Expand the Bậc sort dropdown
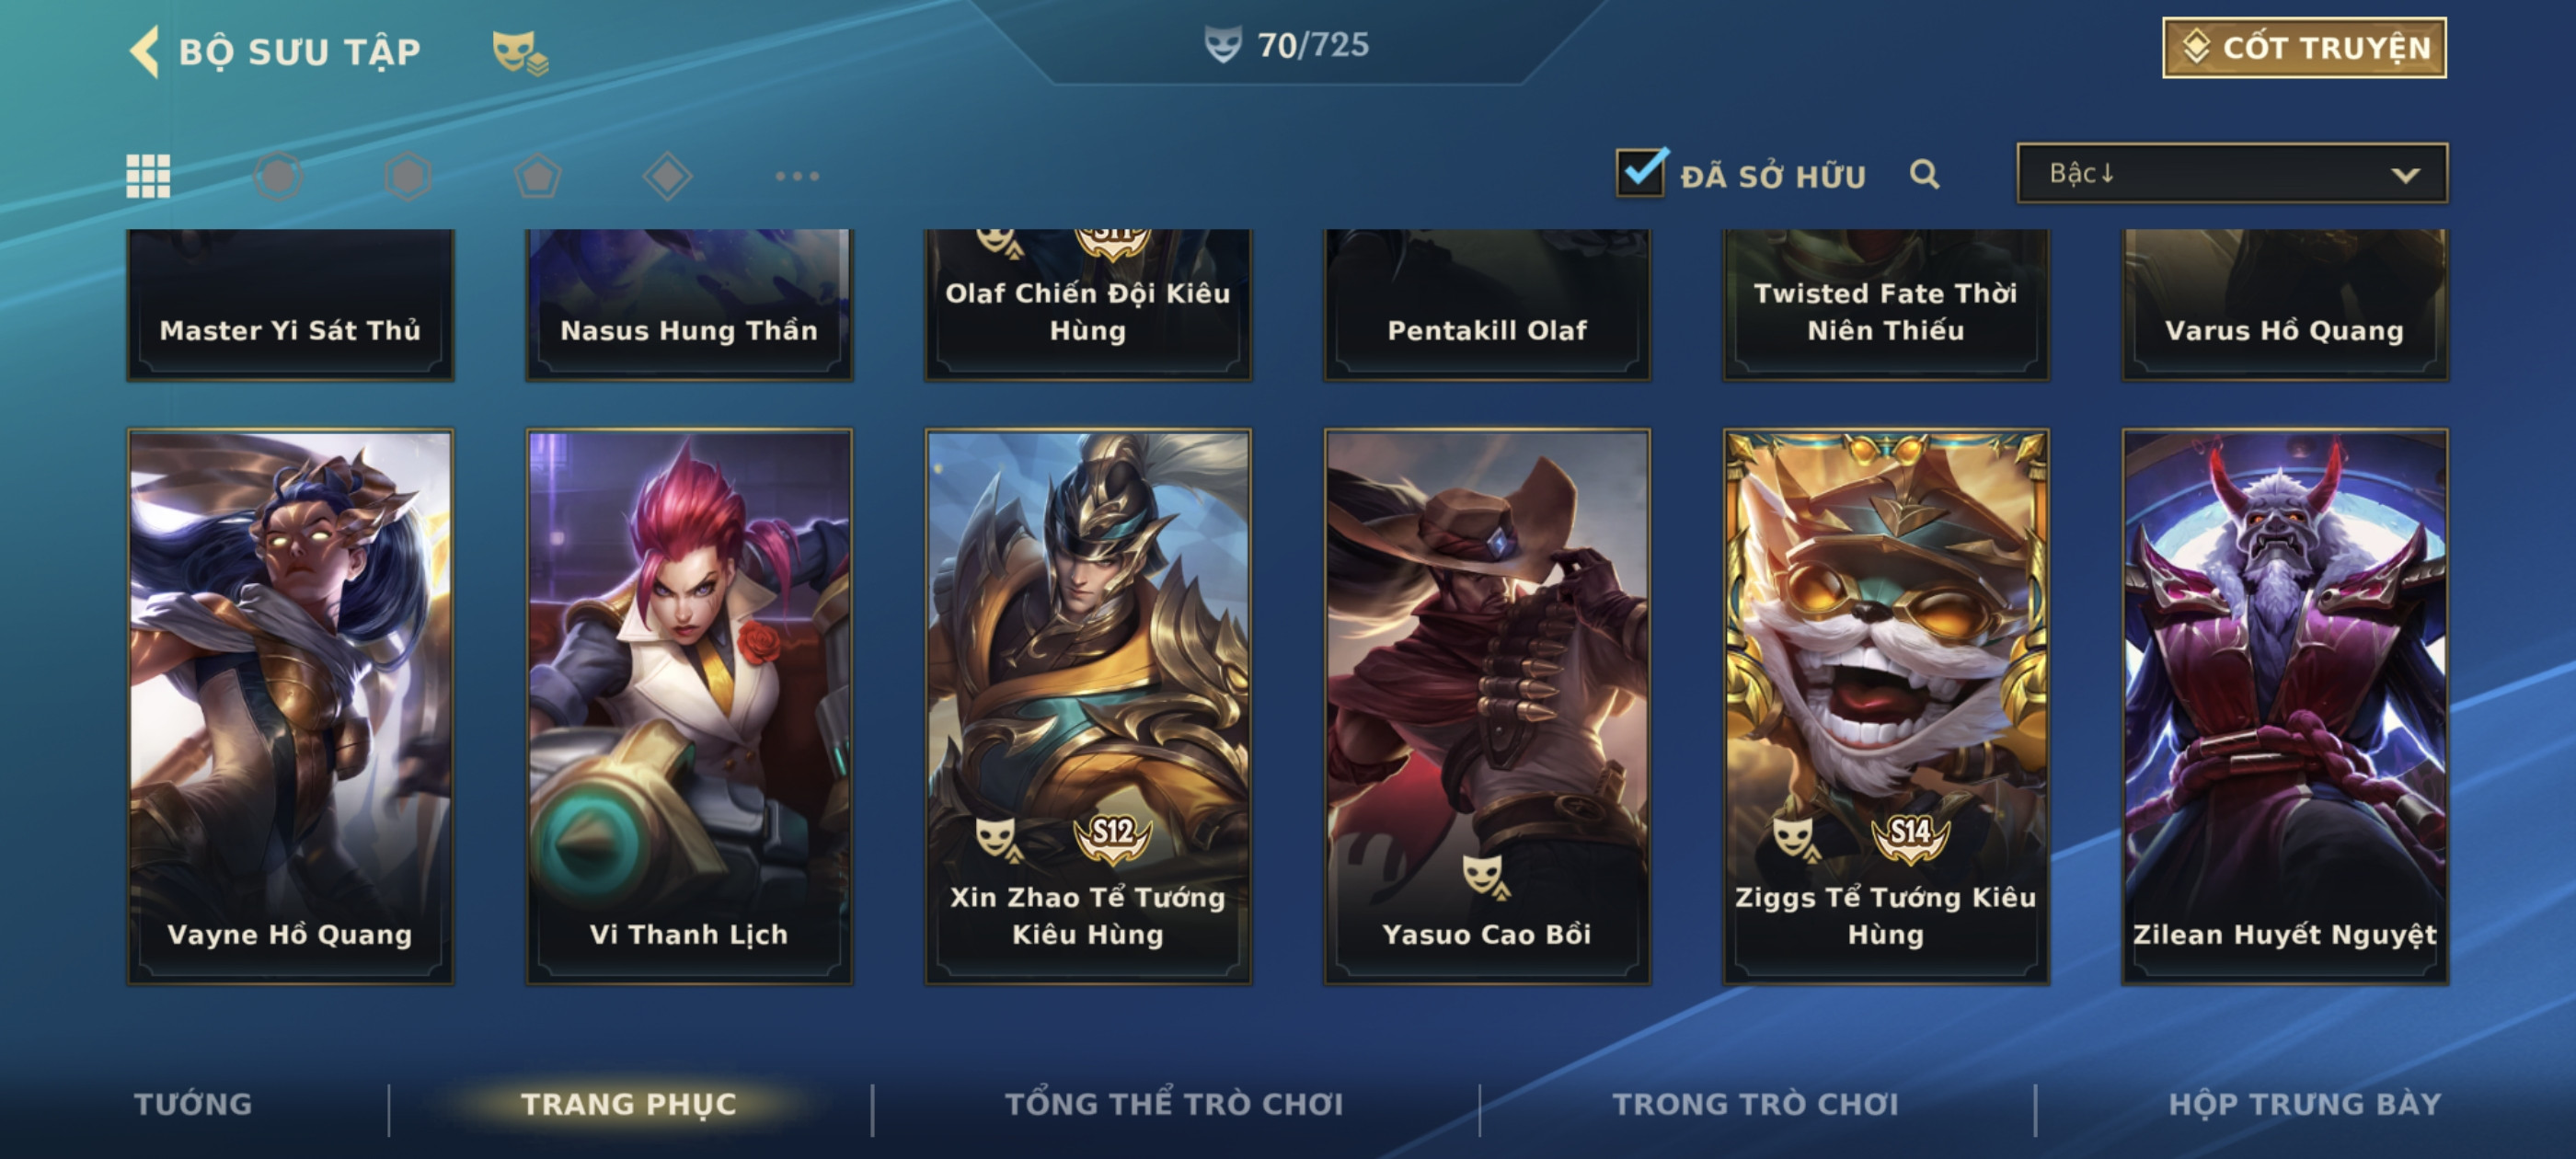Image resolution: width=2576 pixels, height=1159 pixels. [2232, 173]
